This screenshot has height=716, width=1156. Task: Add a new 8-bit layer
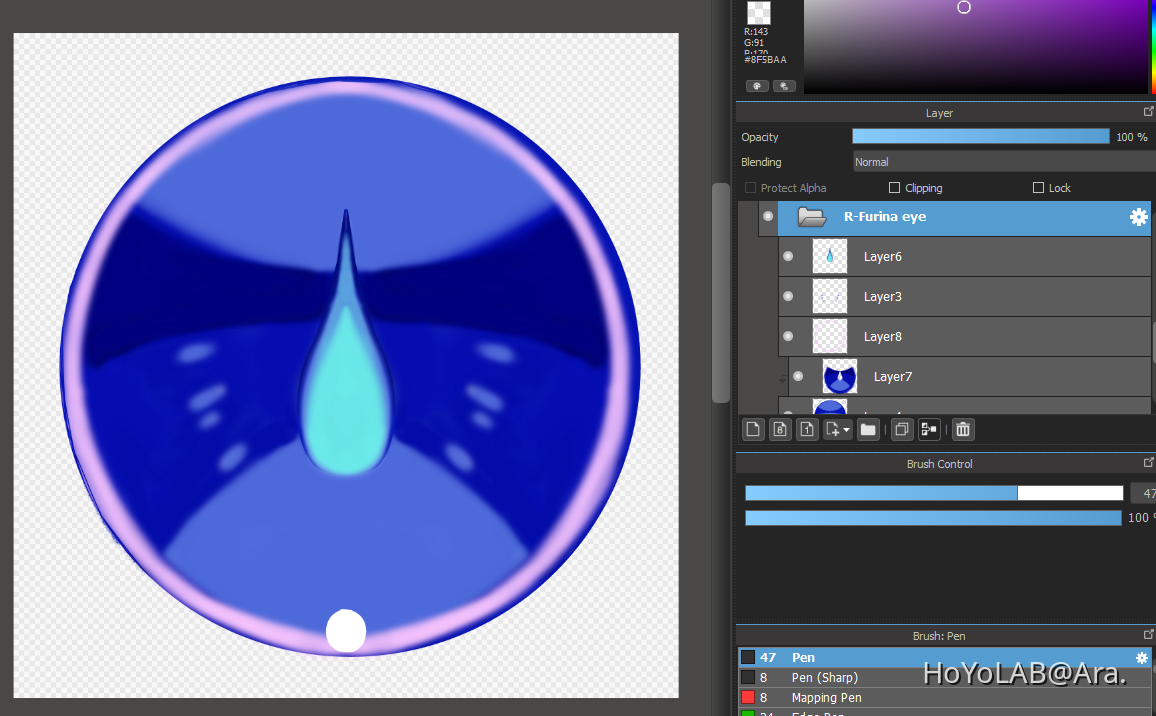point(781,429)
